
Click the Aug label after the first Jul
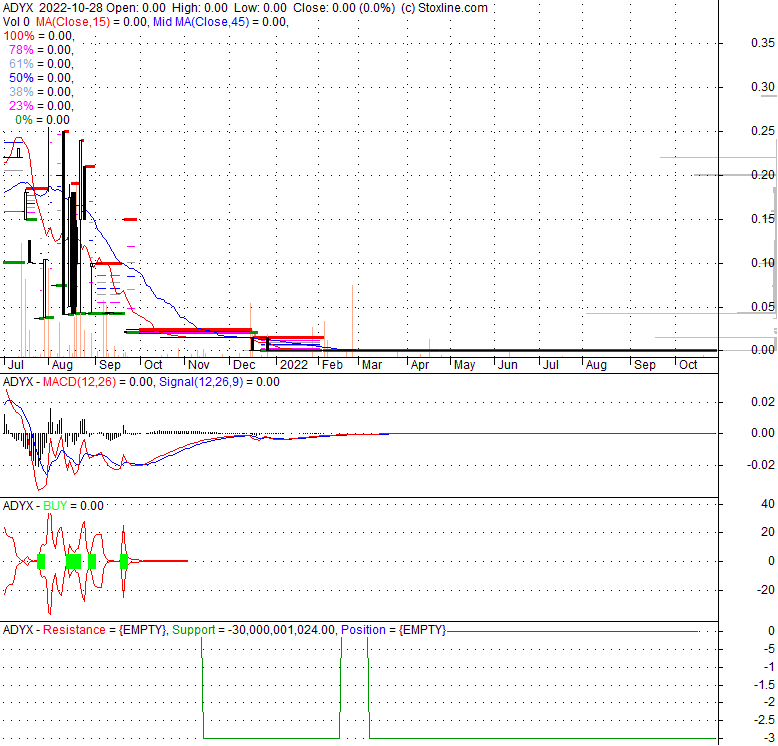[63, 365]
